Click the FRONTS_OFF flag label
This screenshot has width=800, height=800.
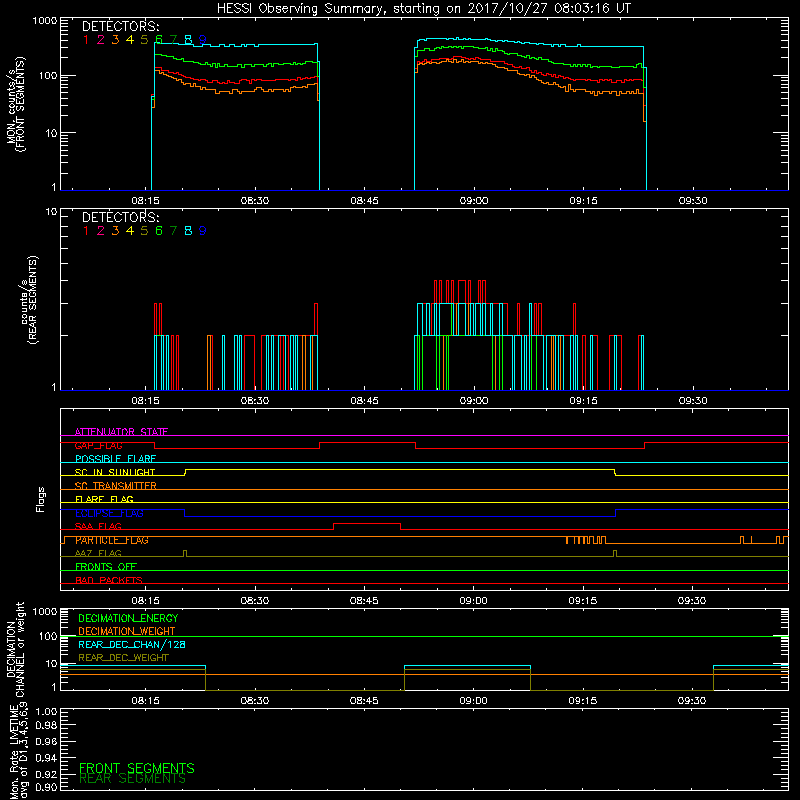coord(106,567)
